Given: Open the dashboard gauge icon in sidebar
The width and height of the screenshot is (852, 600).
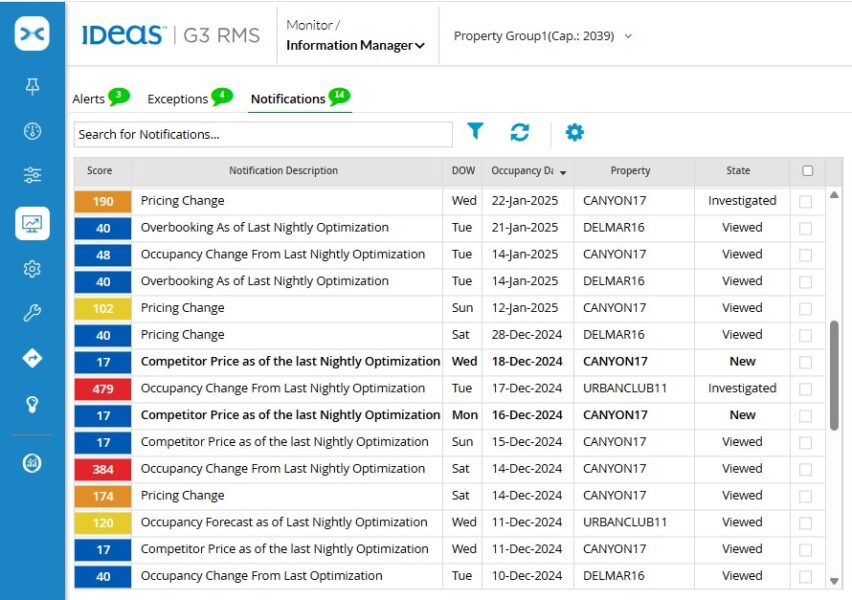Looking at the screenshot, I should (x=33, y=130).
